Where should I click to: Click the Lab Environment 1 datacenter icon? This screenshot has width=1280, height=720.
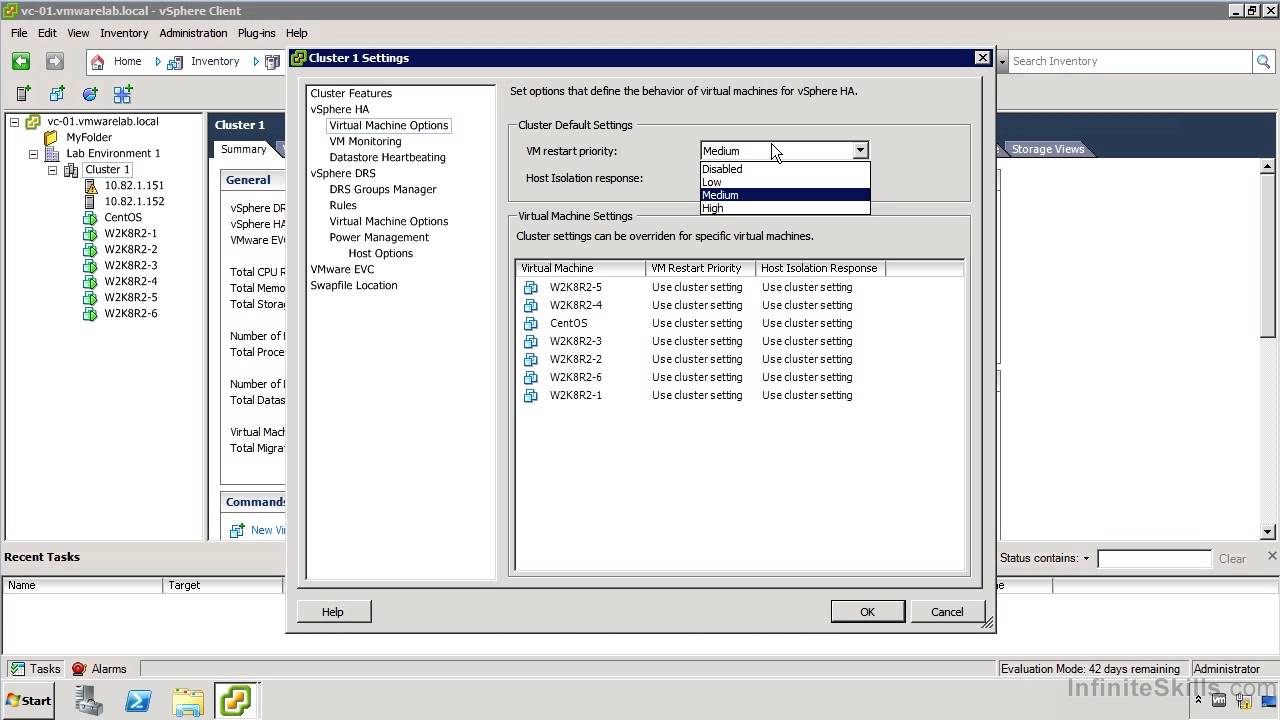pyautogui.click(x=52, y=154)
